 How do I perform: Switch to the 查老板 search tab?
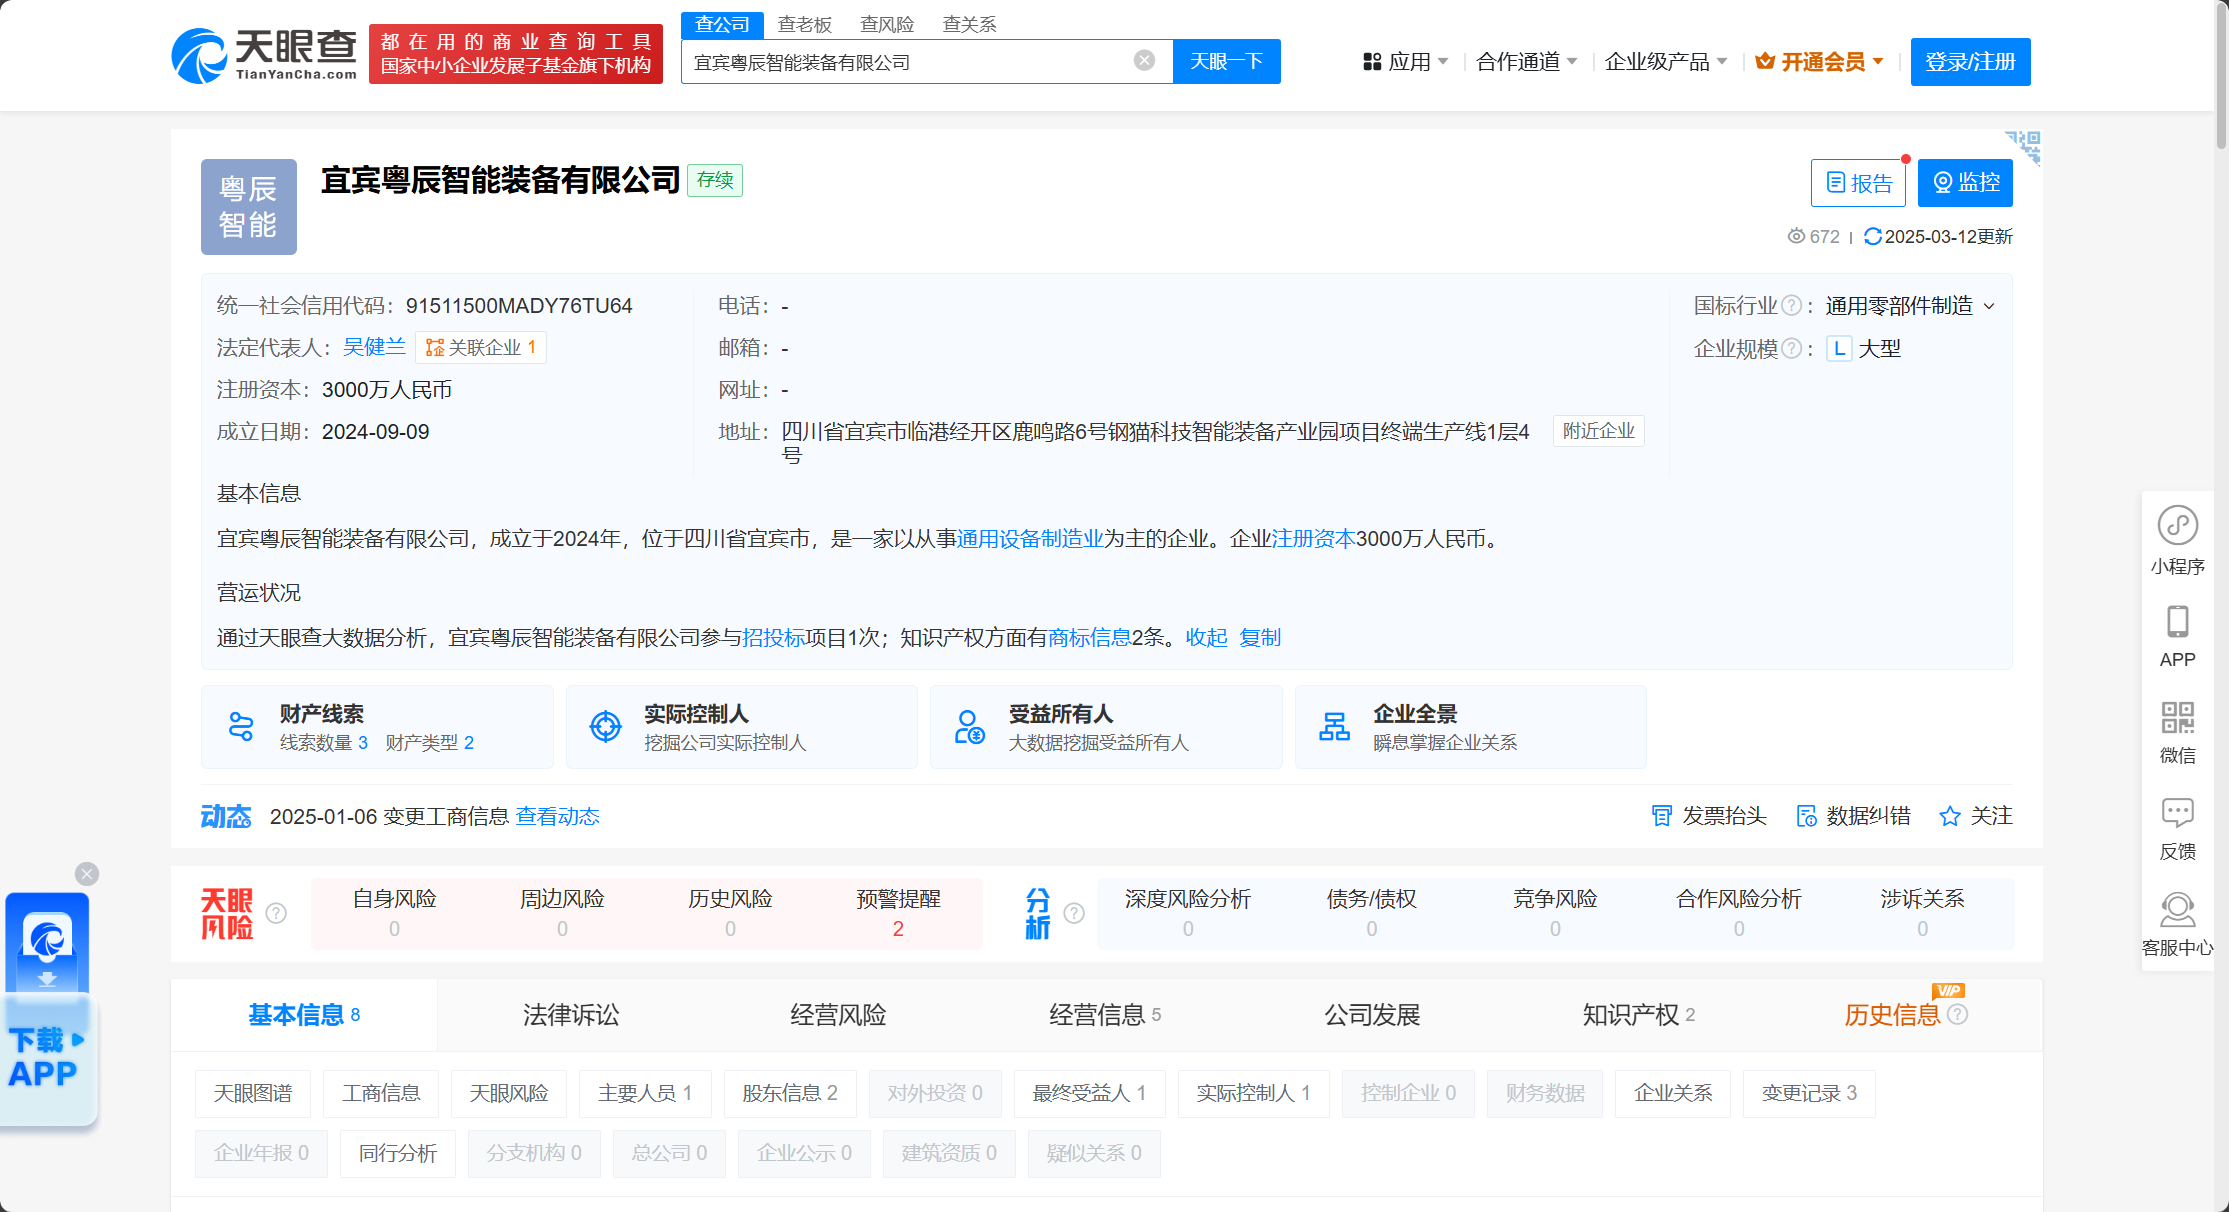point(805,24)
